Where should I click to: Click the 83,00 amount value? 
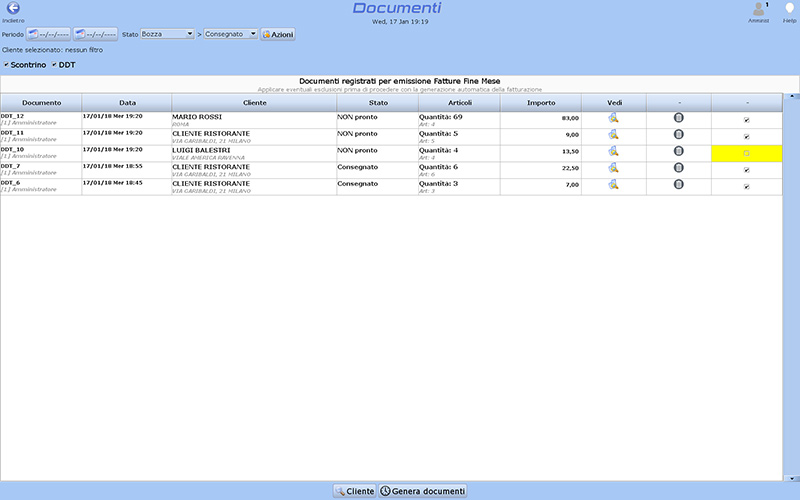pos(570,118)
